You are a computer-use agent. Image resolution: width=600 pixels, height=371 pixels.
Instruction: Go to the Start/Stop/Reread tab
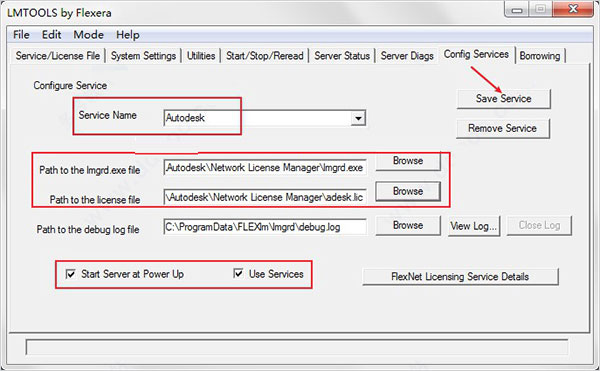point(265,56)
